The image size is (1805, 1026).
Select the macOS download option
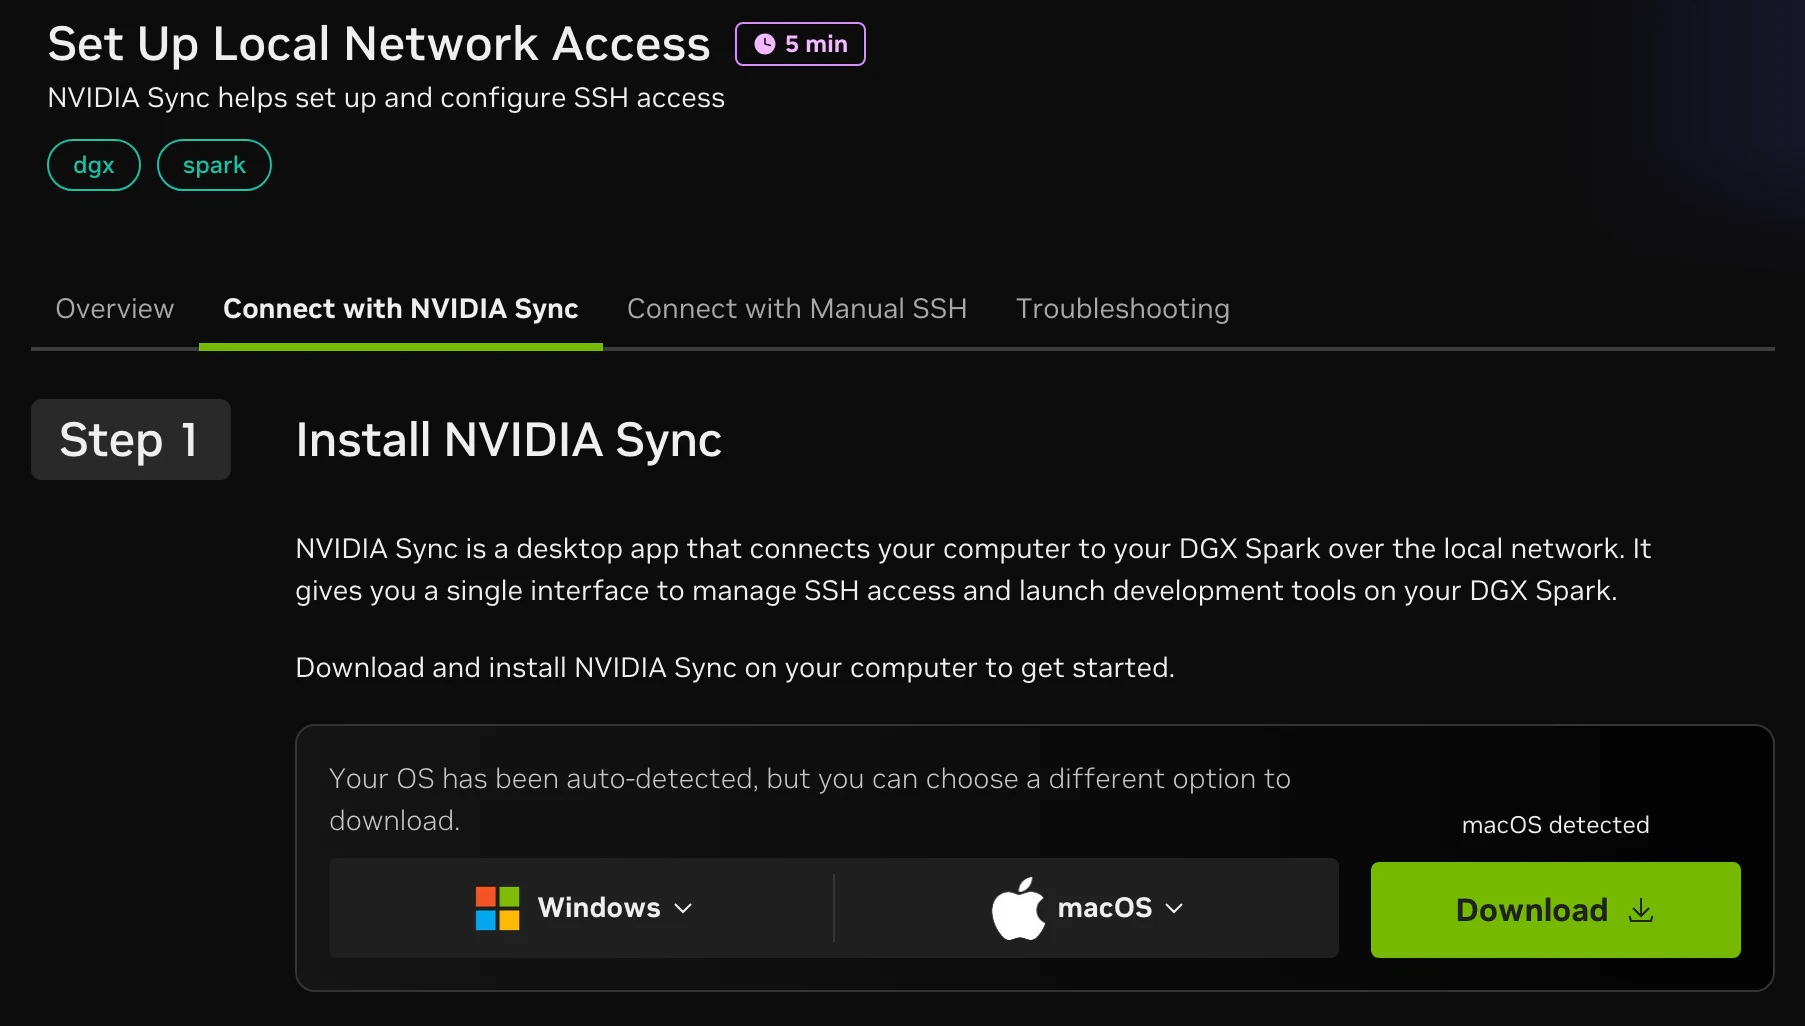click(x=1087, y=908)
